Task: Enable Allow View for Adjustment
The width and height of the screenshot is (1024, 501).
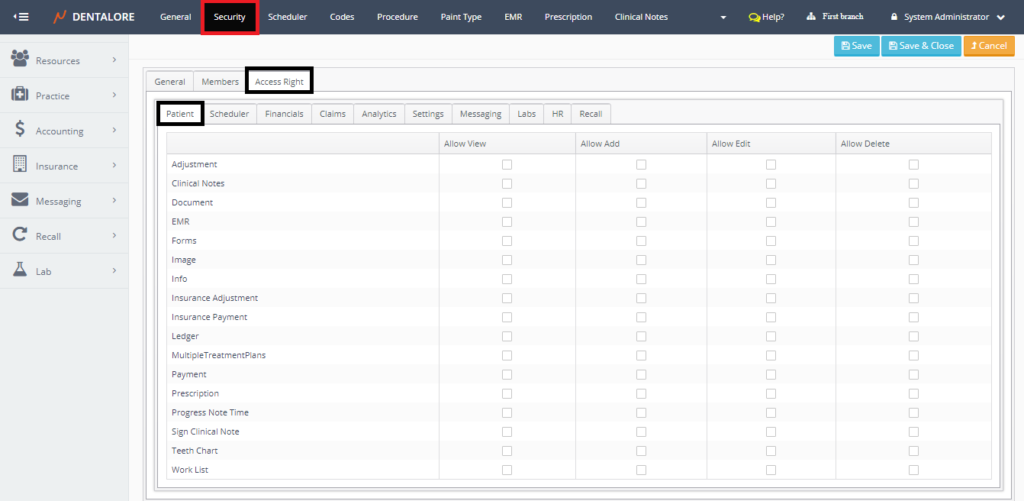Action: click(x=507, y=164)
